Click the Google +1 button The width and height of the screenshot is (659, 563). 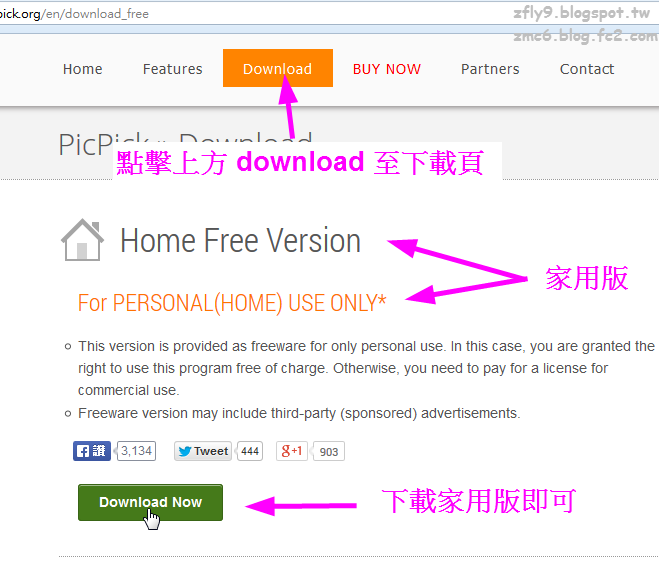(292, 451)
